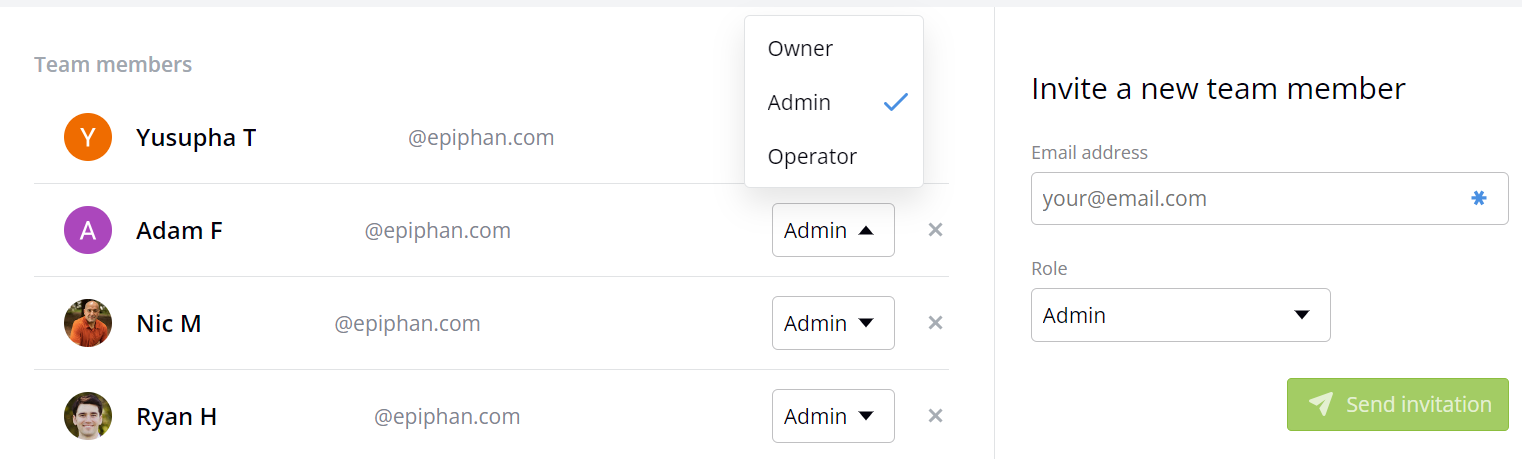Collapse Adam F's Admin role dropdown

click(833, 230)
